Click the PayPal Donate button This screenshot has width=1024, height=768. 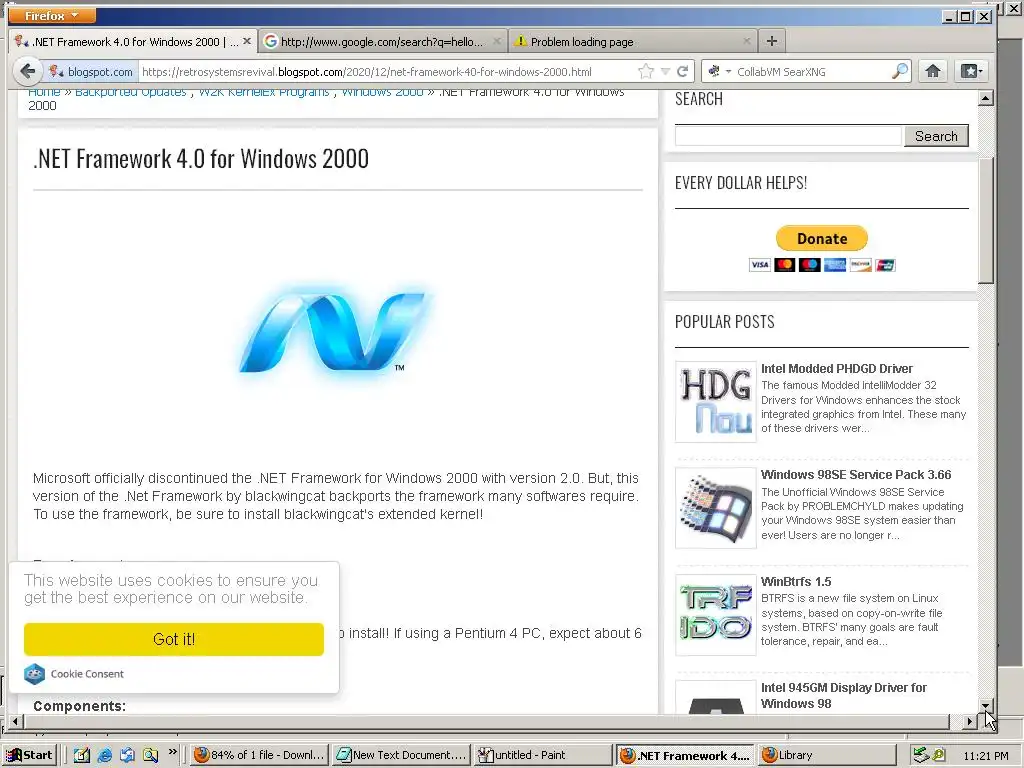click(822, 238)
